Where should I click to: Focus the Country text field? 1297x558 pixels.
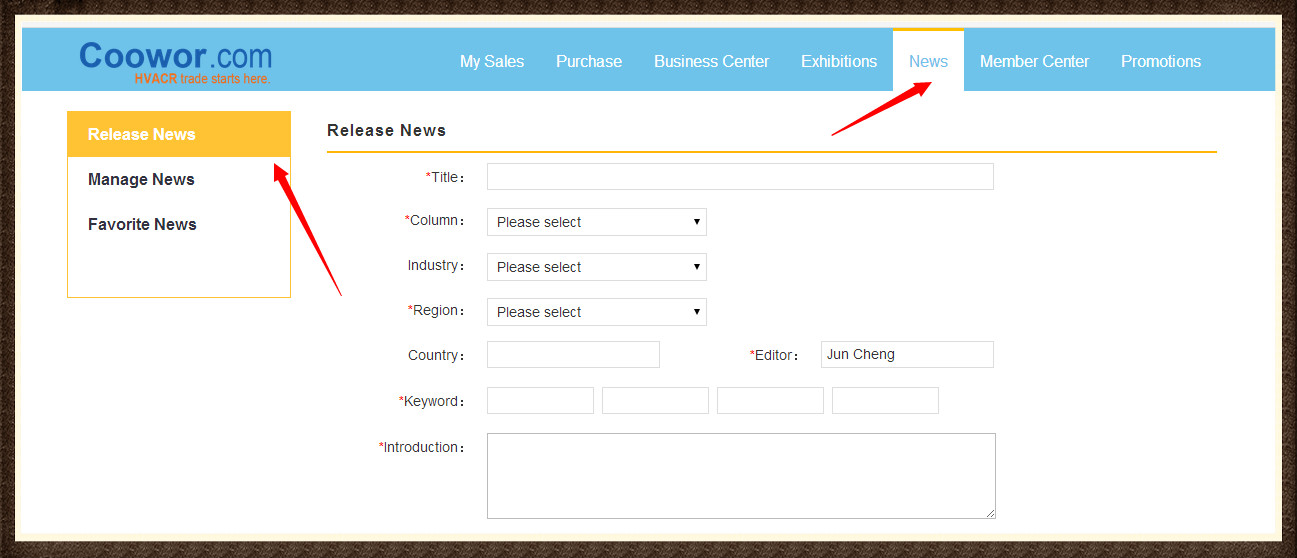pos(573,355)
